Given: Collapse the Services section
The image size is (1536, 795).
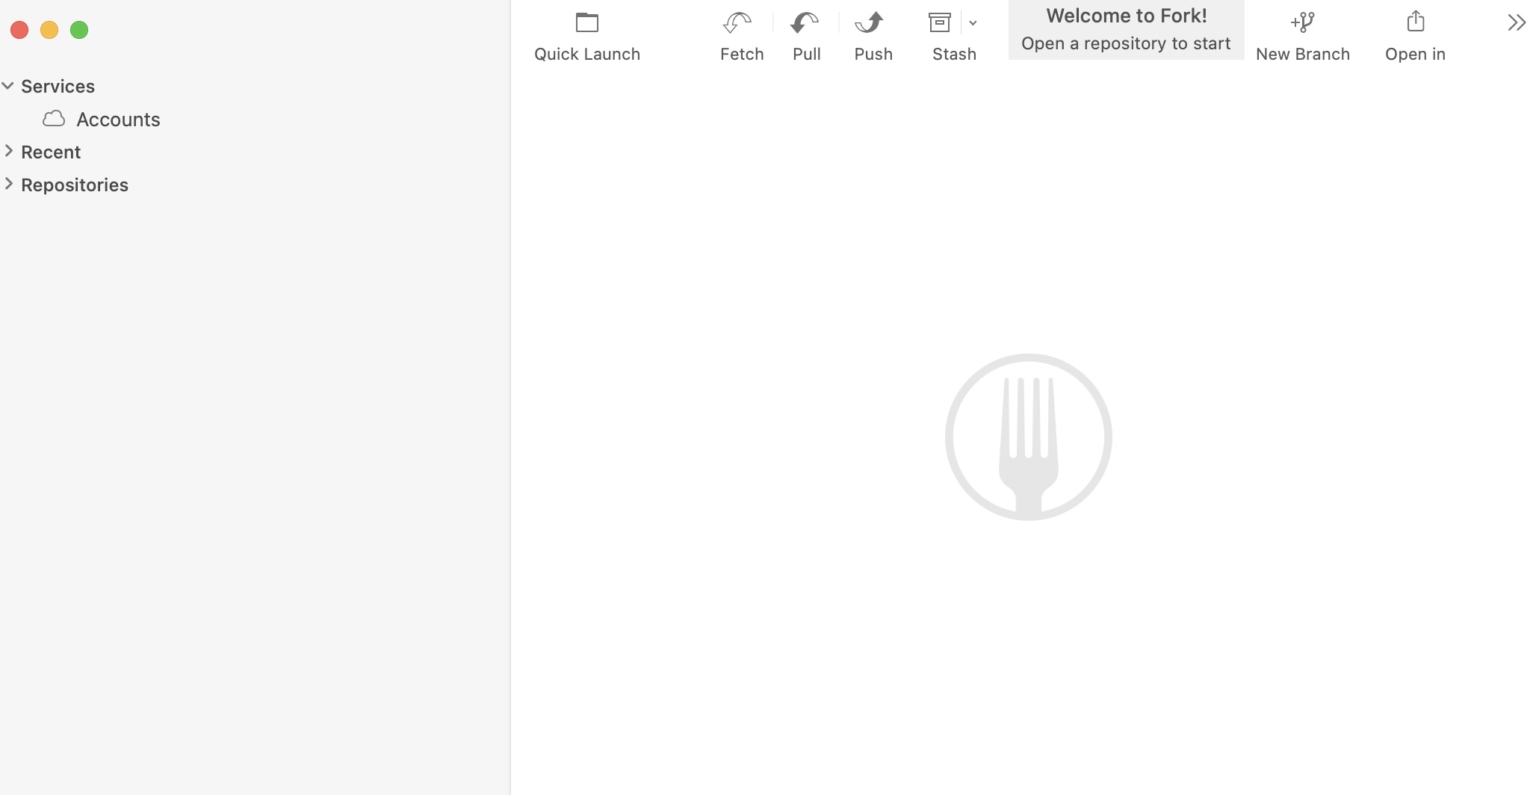Looking at the screenshot, I should (8, 86).
